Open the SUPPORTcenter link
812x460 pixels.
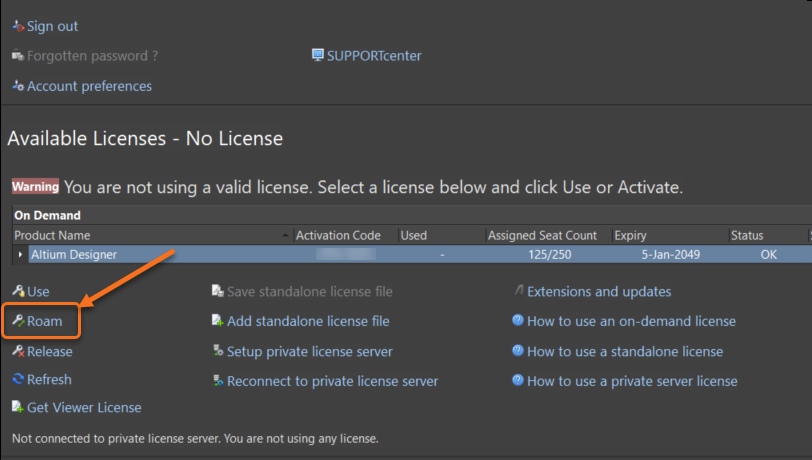[x=374, y=56]
